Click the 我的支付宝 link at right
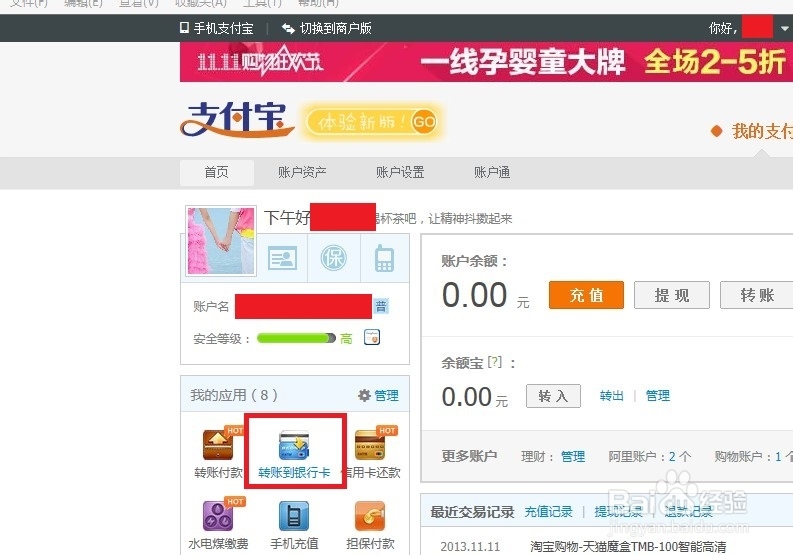Viewport: 793px width, 555px height. tap(762, 131)
